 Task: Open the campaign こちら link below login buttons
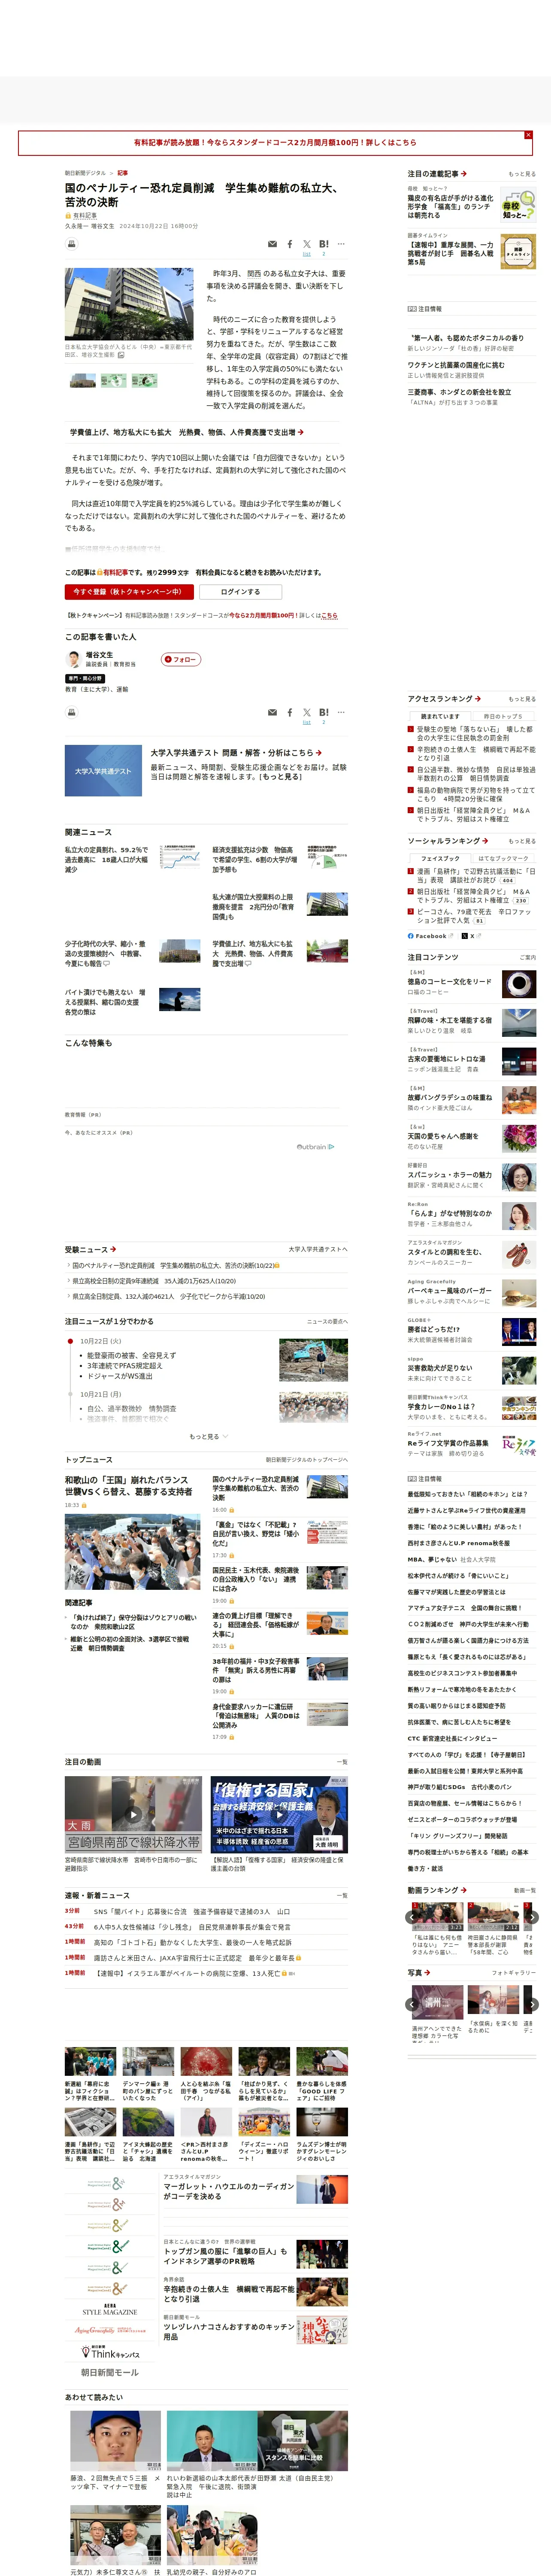pos(330,616)
